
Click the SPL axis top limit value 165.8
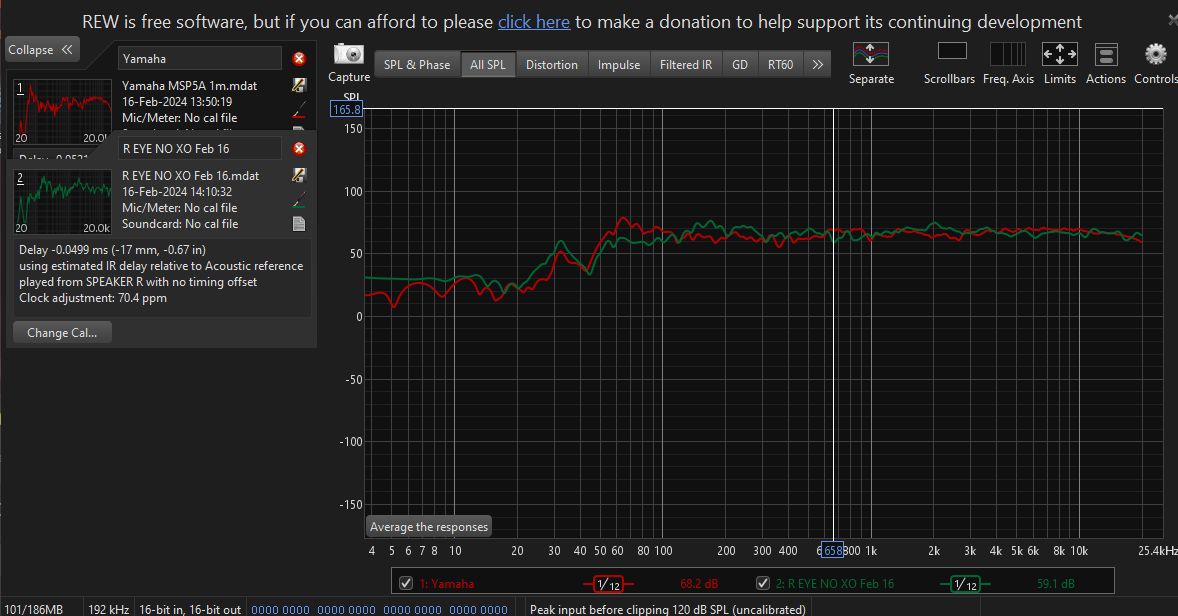[x=347, y=110]
